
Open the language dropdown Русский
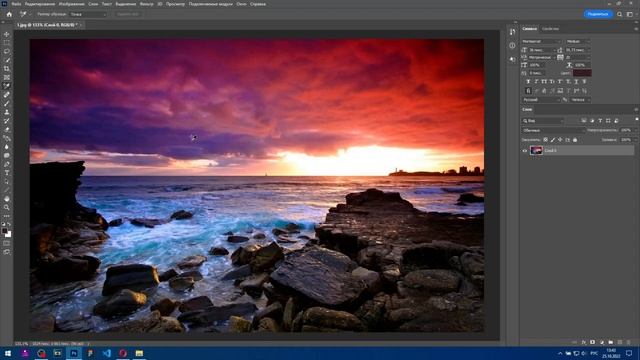tap(541, 100)
